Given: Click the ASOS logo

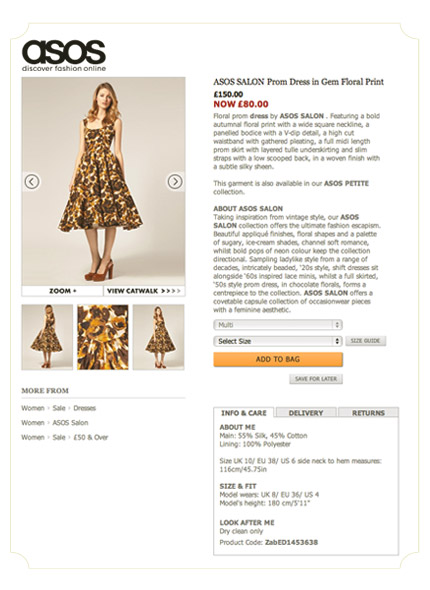Looking at the screenshot, I should pyautogui.click(x=64, y=55).
